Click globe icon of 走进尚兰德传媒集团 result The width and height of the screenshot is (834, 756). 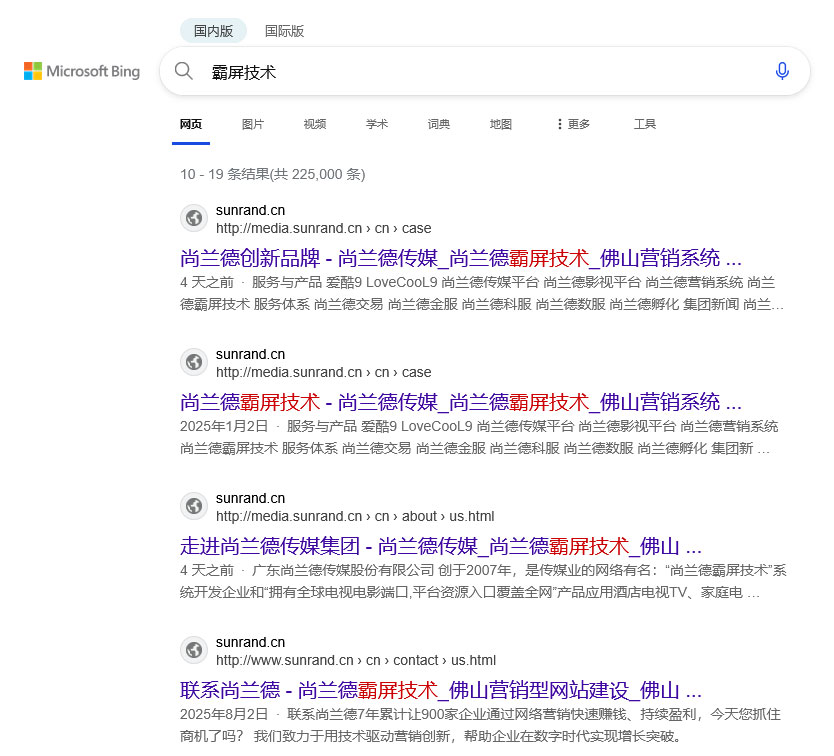point(194,506)
